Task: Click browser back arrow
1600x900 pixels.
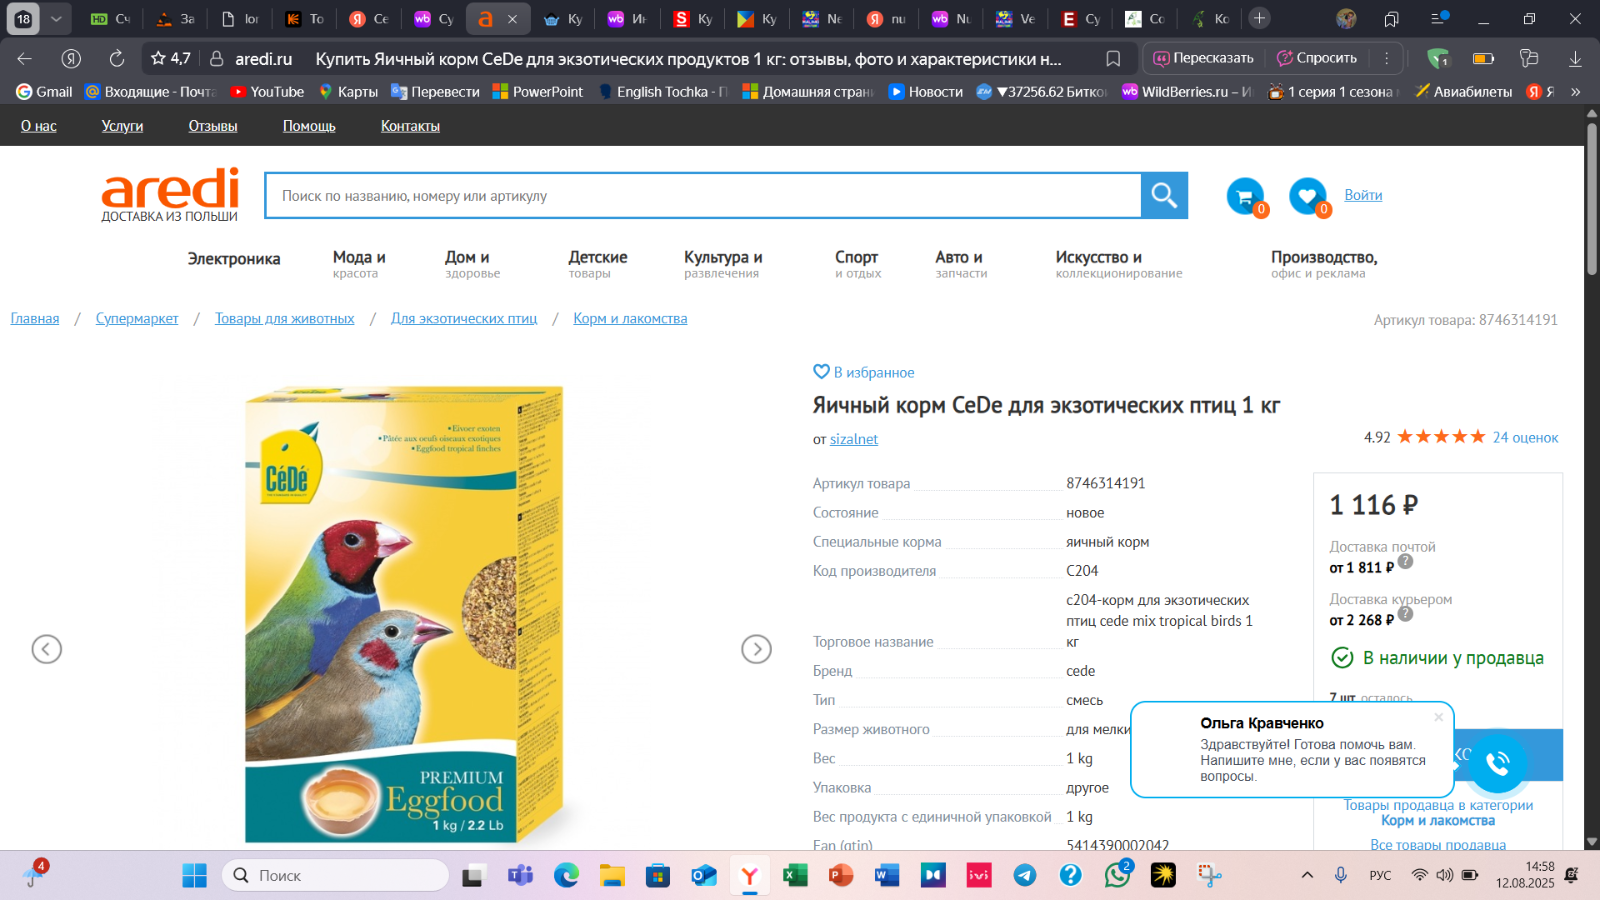Action: coord(25,58)
